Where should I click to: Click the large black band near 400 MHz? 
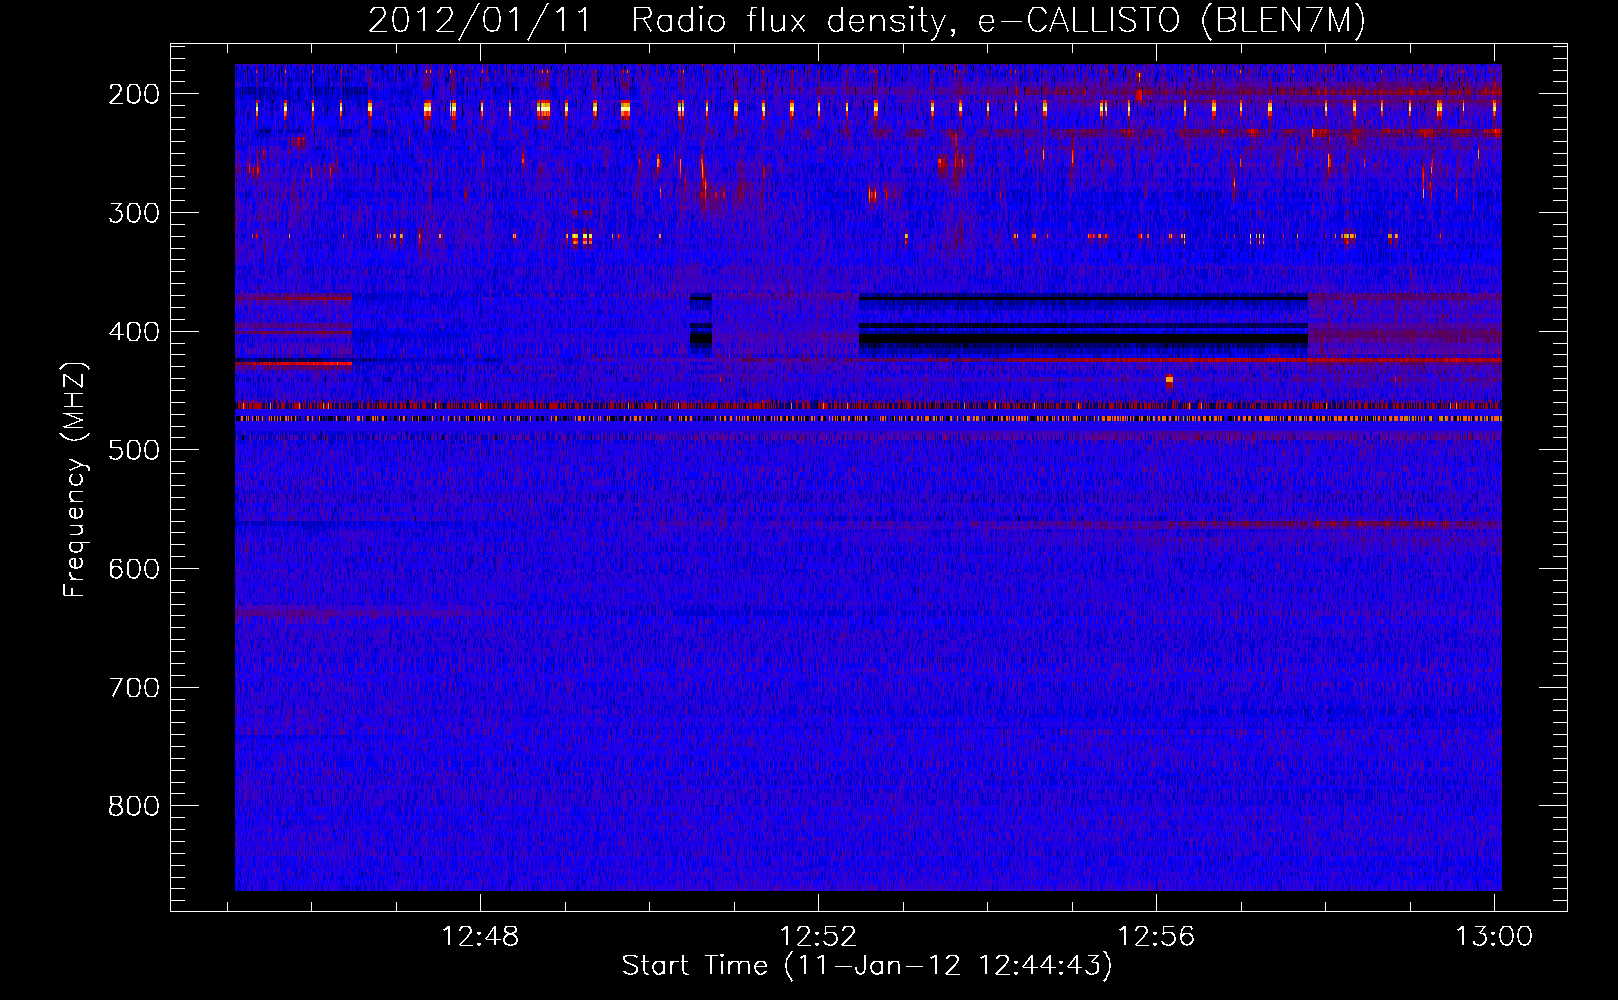click(1083, 339)
